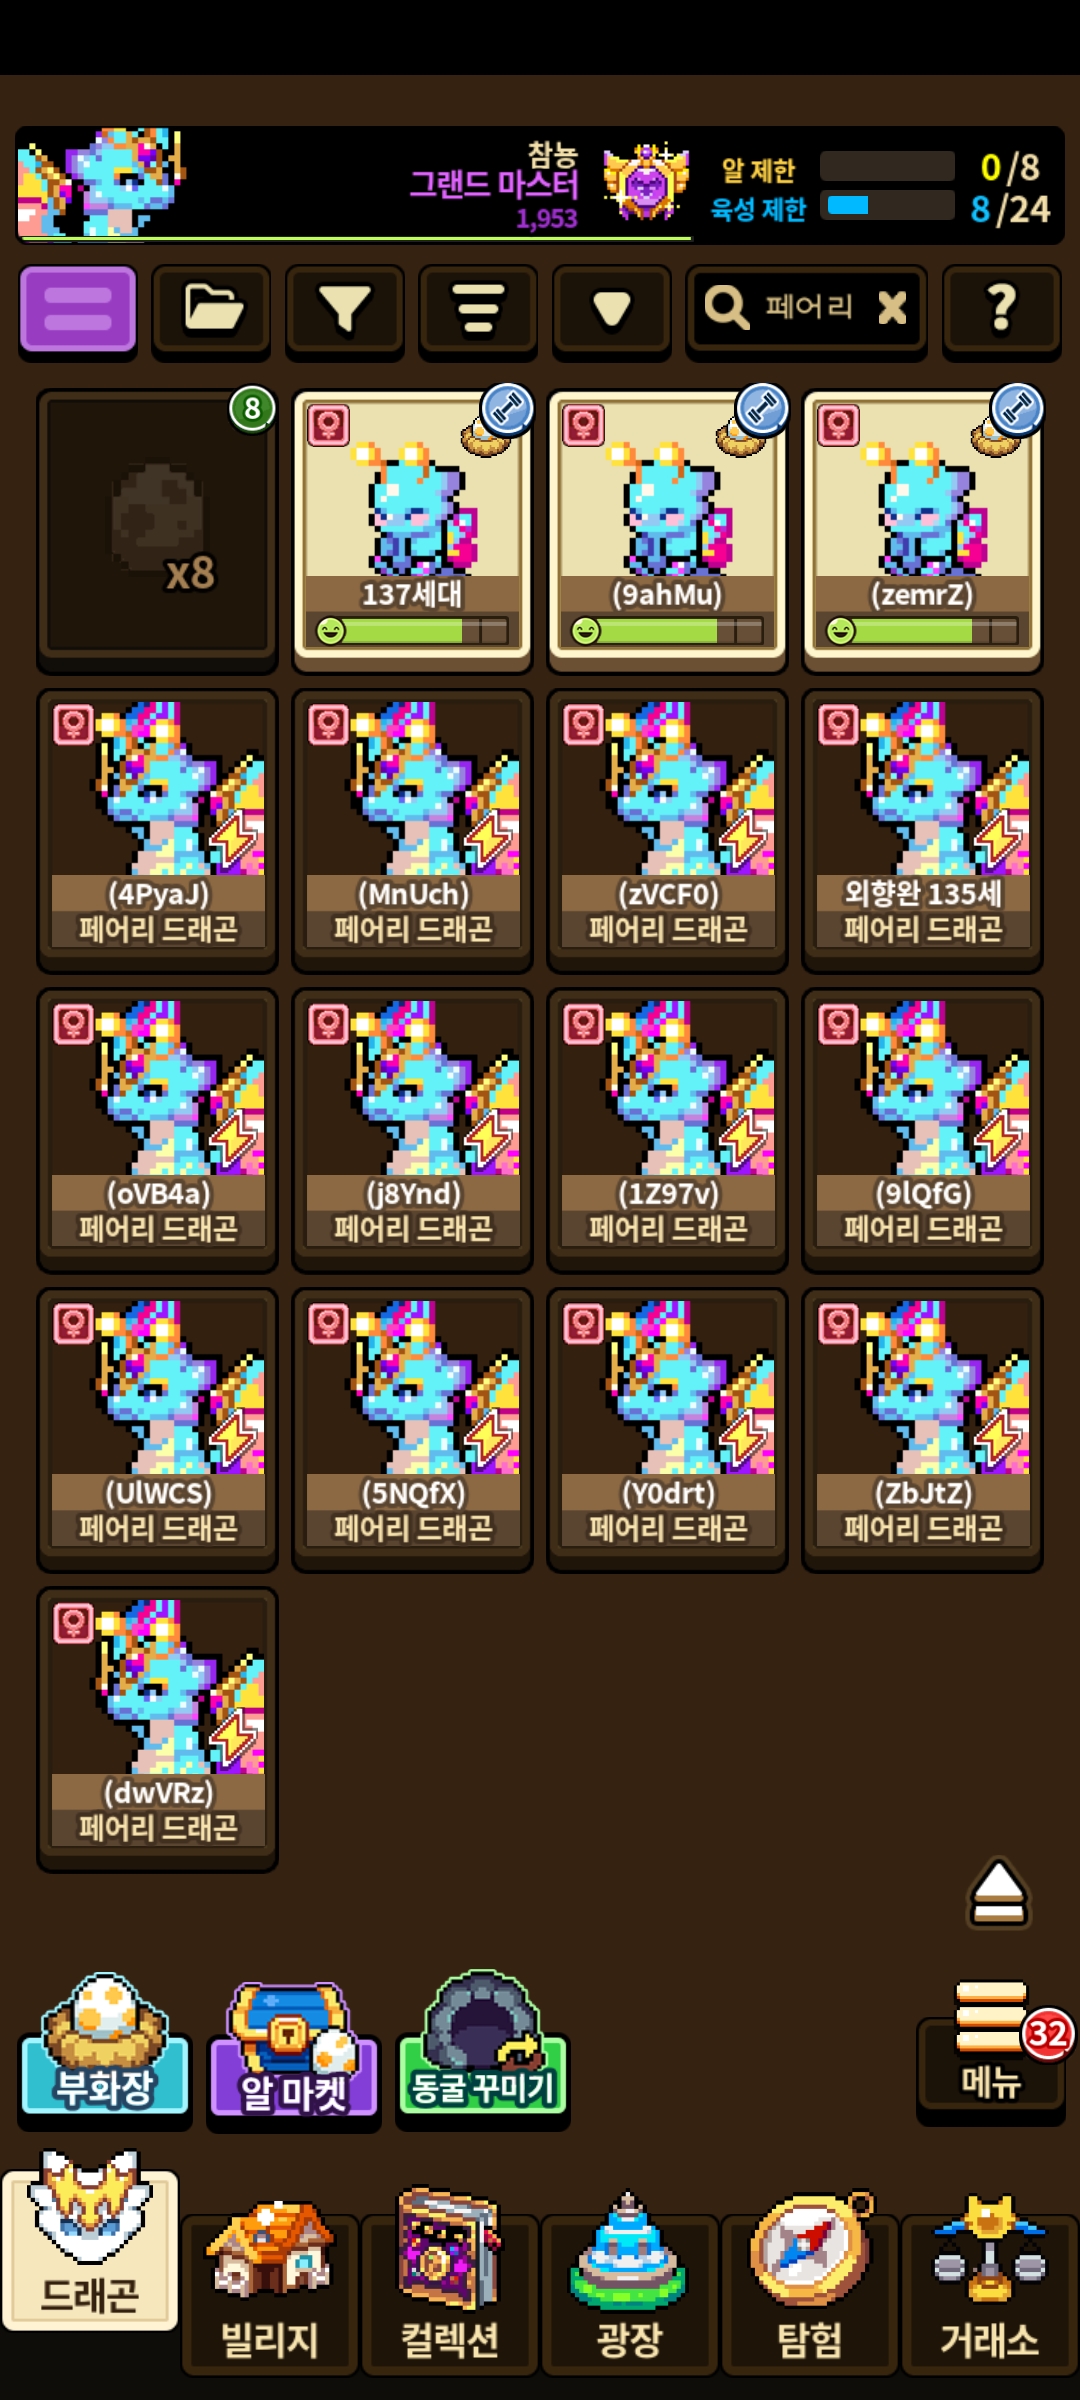Select the 외향완 135세 fairy dragon card
The image size is (1080, 2400).
tap(922, 830)
